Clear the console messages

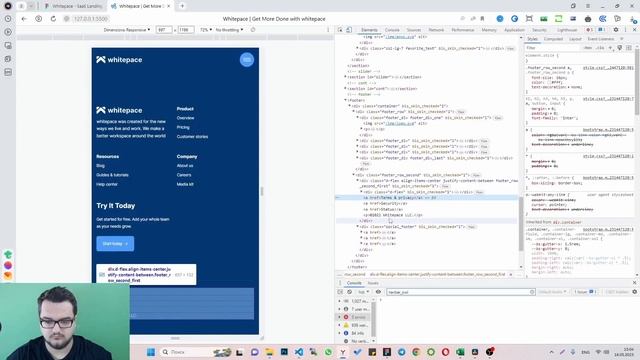point(349,292)
